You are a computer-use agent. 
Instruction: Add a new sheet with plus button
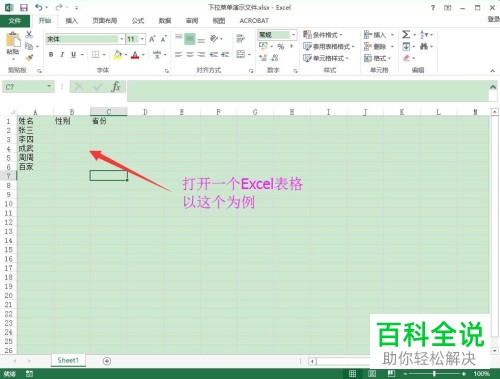coord(107,361)
